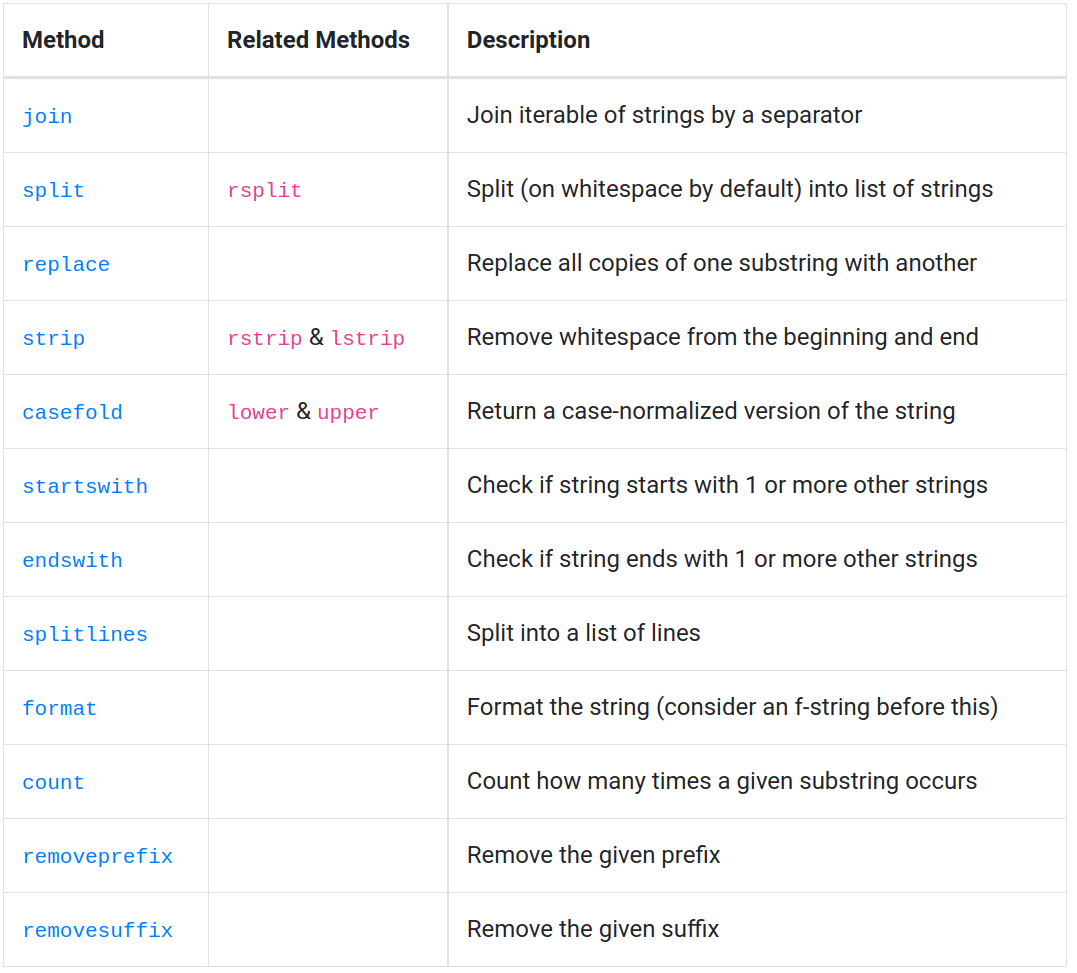
Task: Visit the removesuffix method link
Action: (x=97, y=930)
